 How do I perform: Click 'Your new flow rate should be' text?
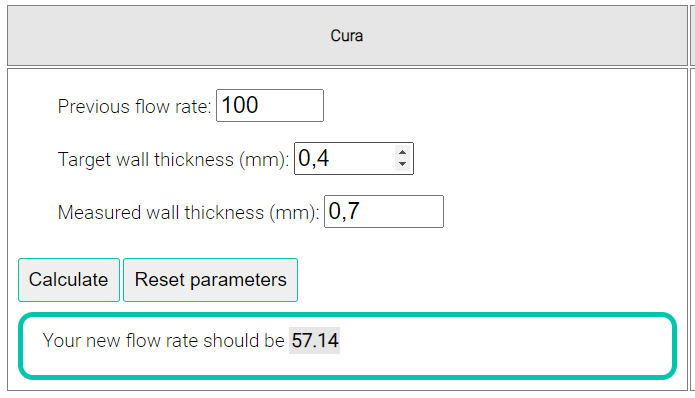(164, 340)
